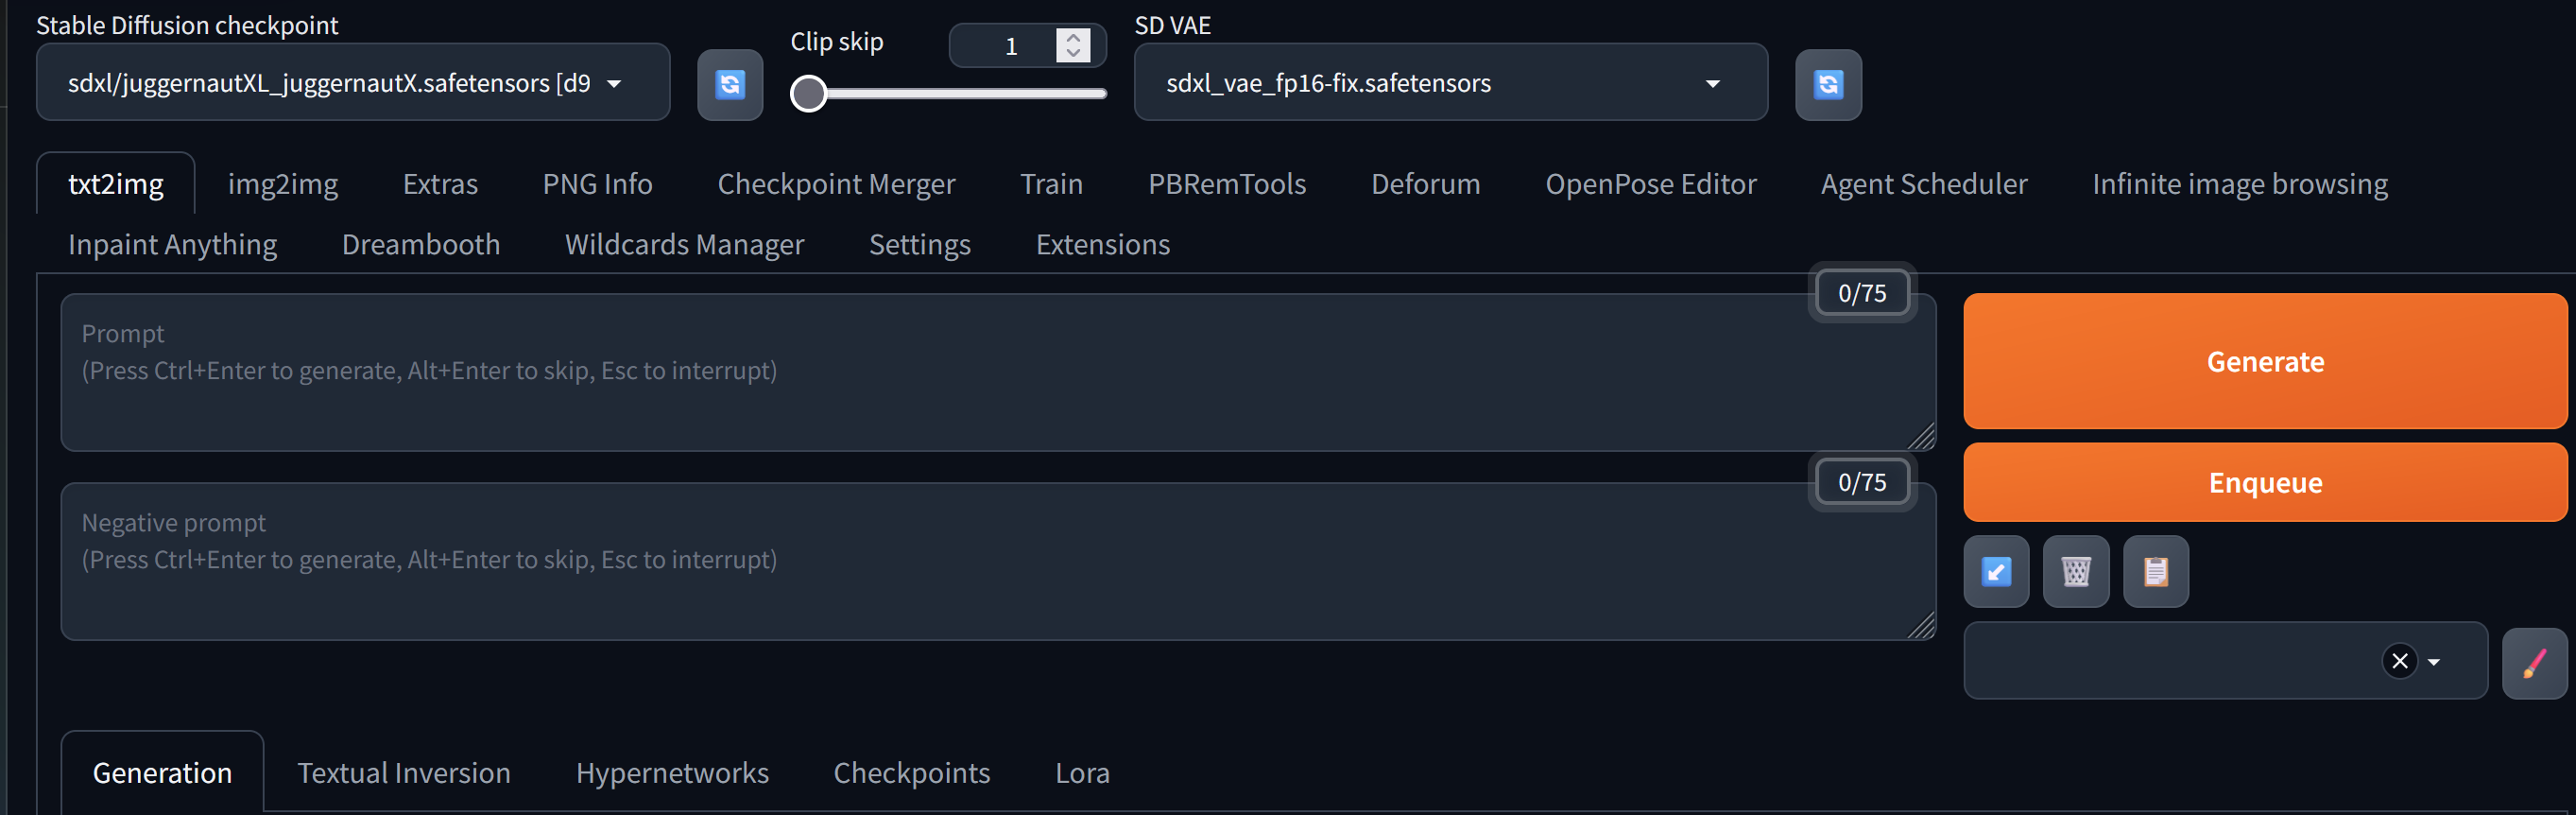Refresh the SD VAE list

click(x=1828, y=85)
